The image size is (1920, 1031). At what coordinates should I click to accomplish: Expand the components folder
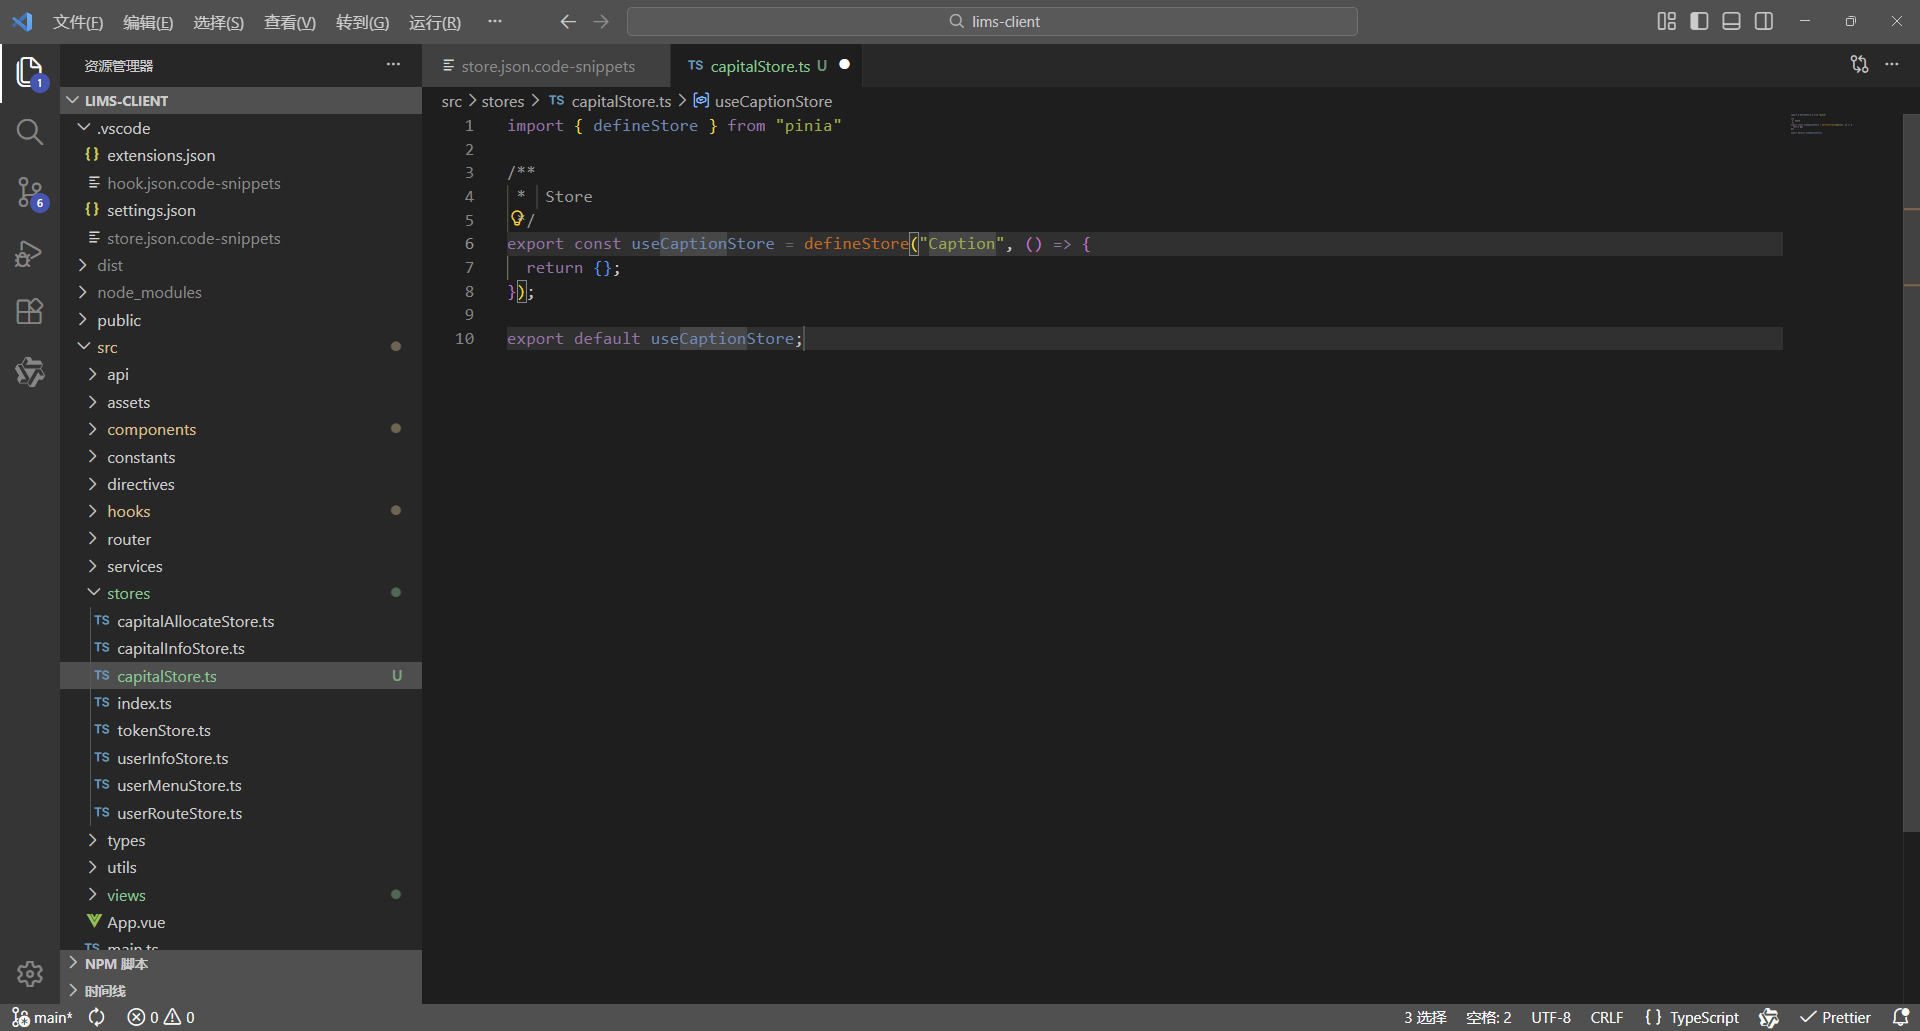pyautogui.click(x=241, y=429)
